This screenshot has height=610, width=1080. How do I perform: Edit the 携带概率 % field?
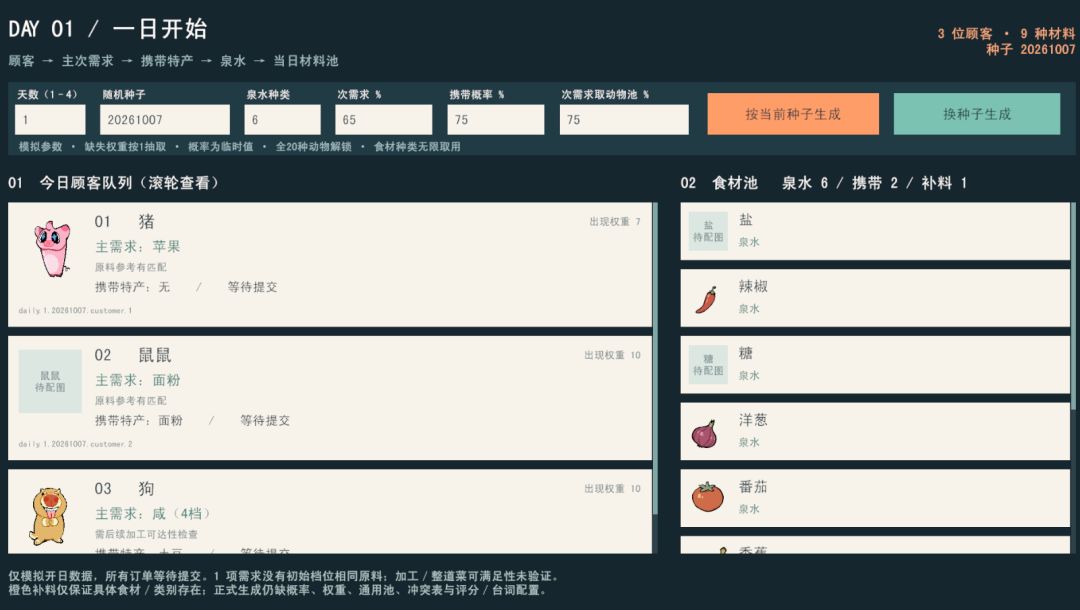pos(496,120)
